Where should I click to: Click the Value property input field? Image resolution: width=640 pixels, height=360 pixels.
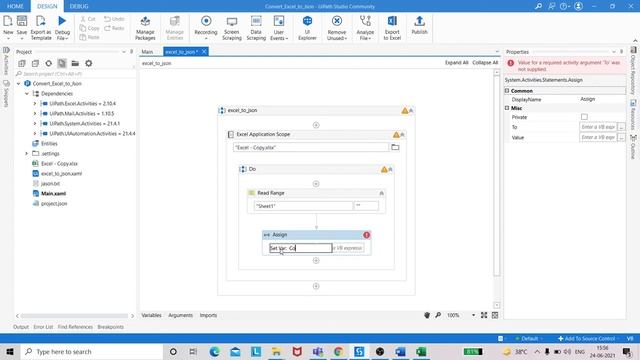(x=598, y=138)
